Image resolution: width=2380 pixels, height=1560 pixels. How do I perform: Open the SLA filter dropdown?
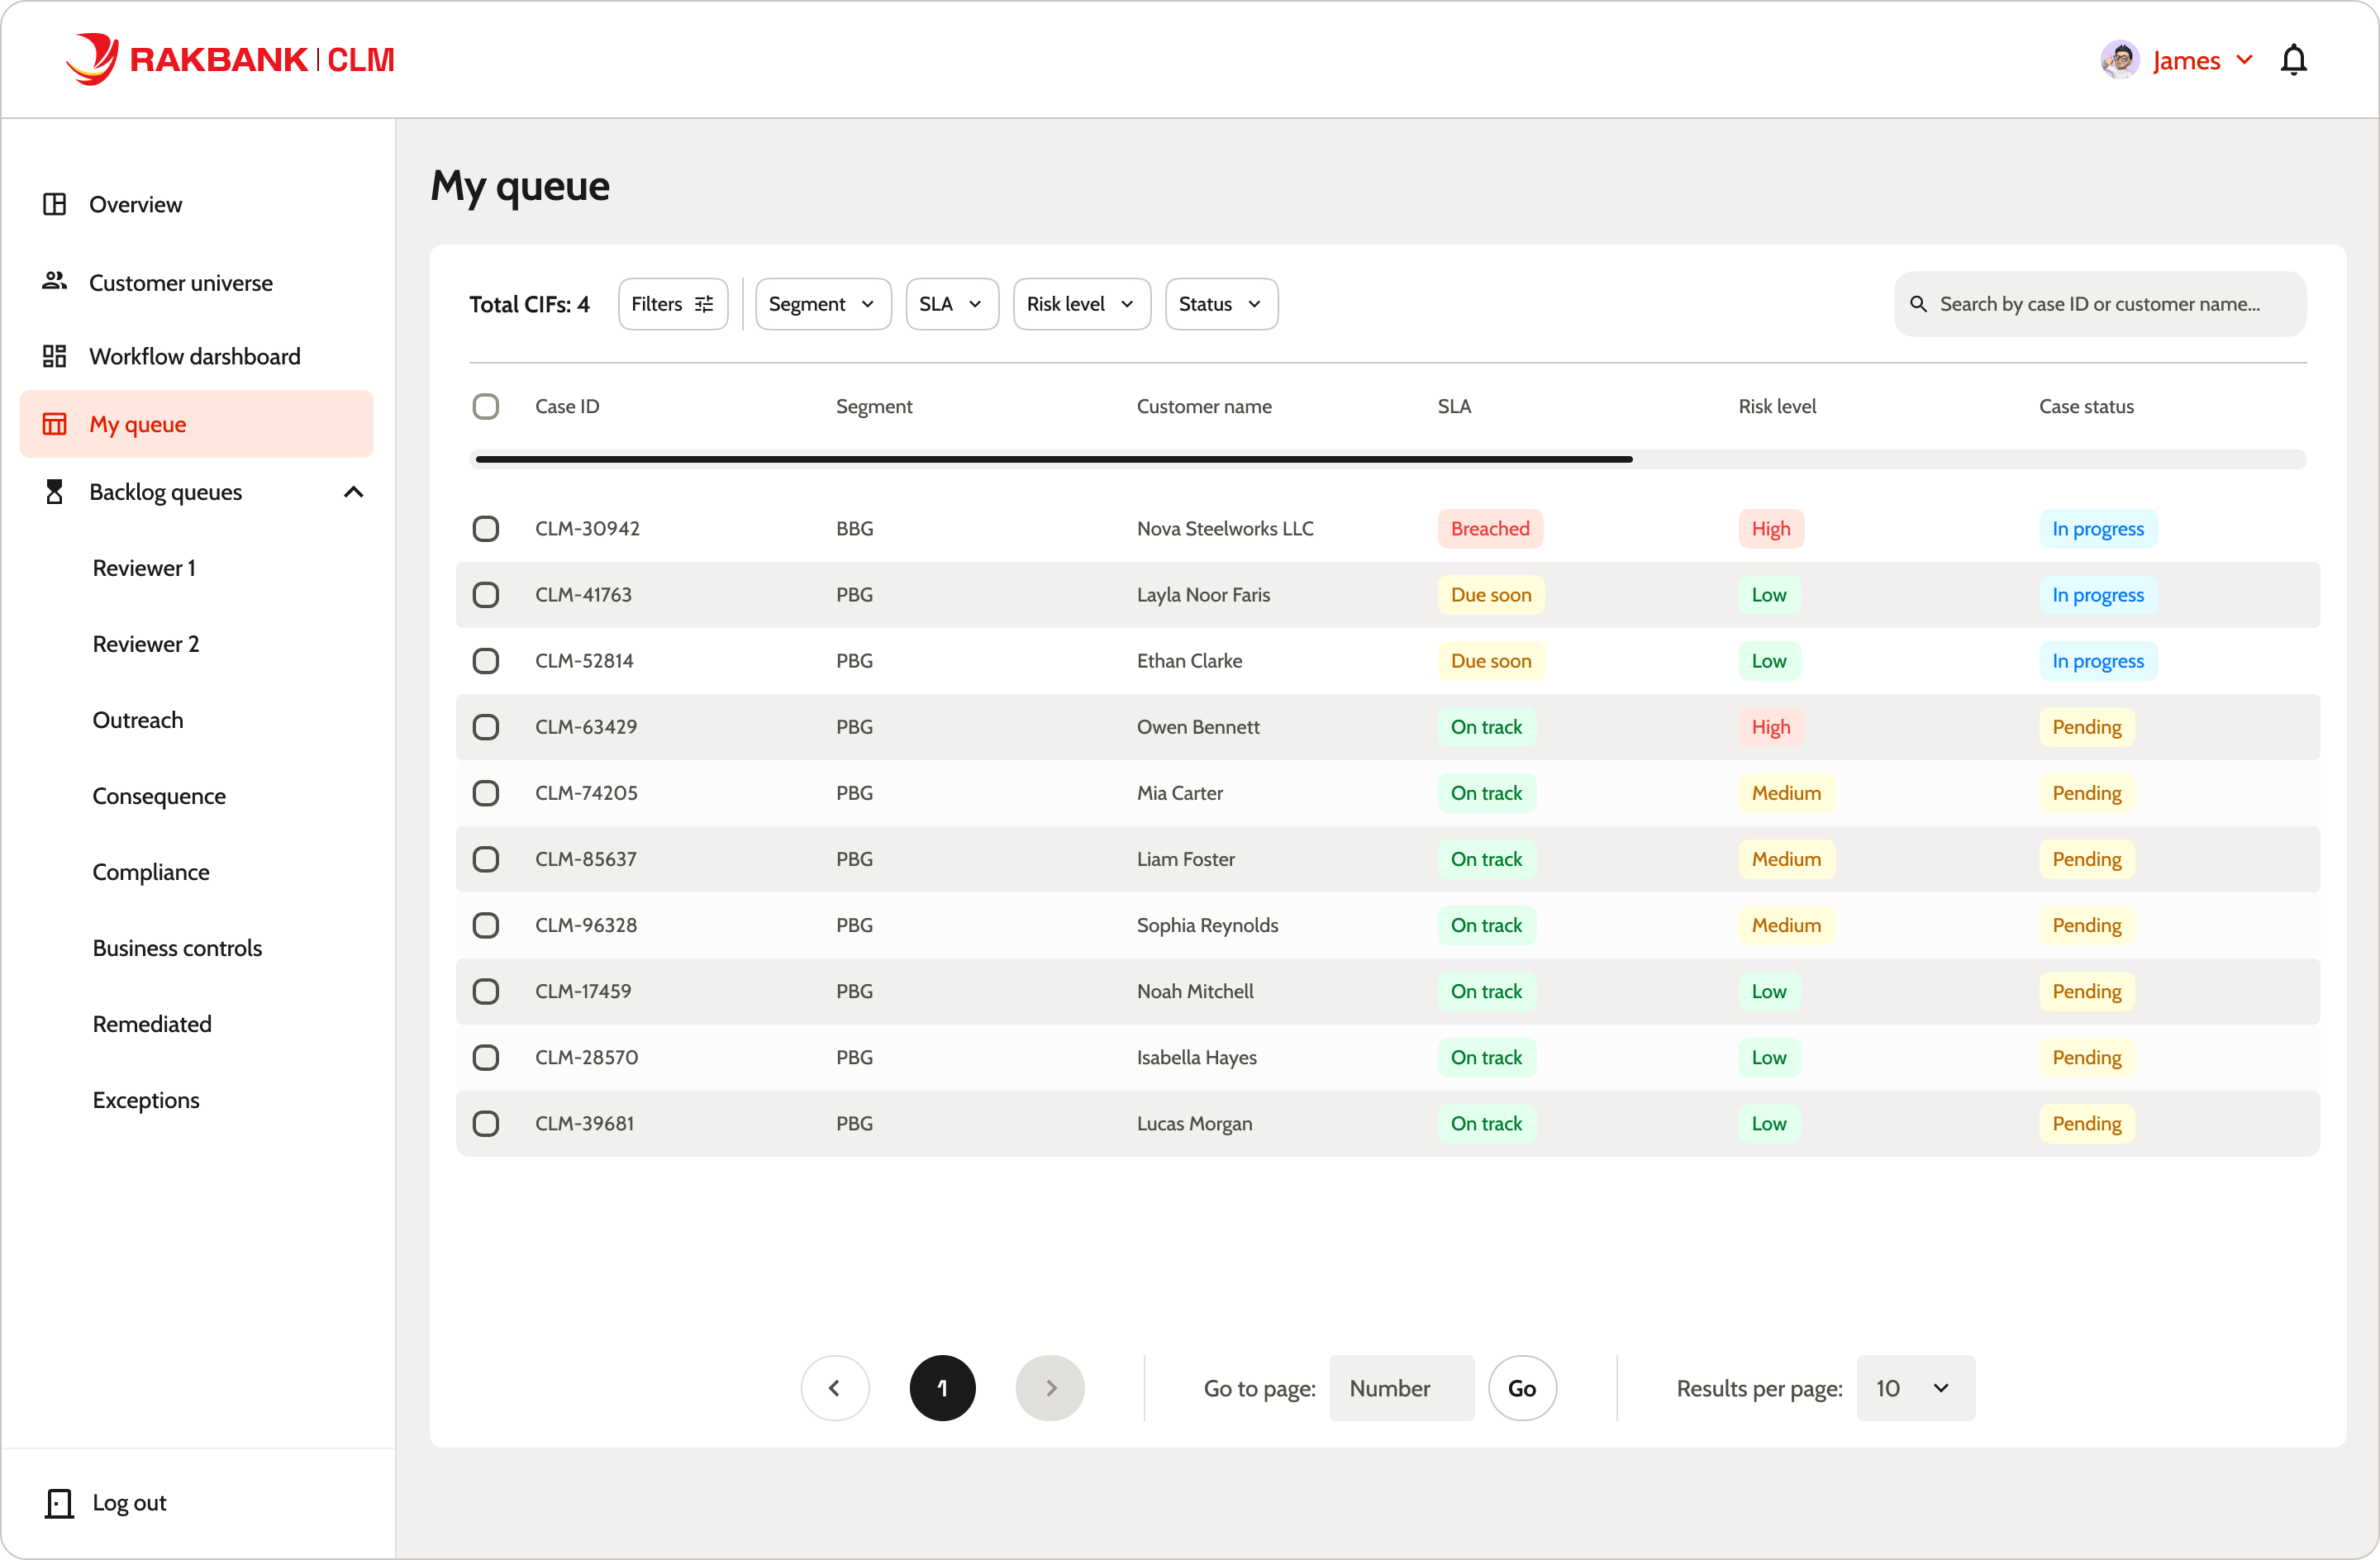pos(952,304)
